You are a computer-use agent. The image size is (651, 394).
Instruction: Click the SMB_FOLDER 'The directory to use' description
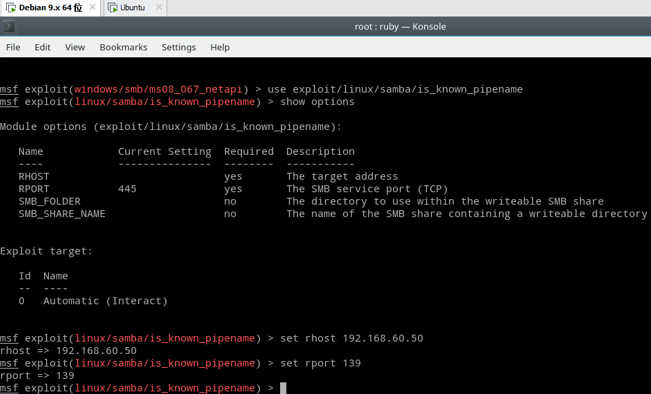point(445,201)
